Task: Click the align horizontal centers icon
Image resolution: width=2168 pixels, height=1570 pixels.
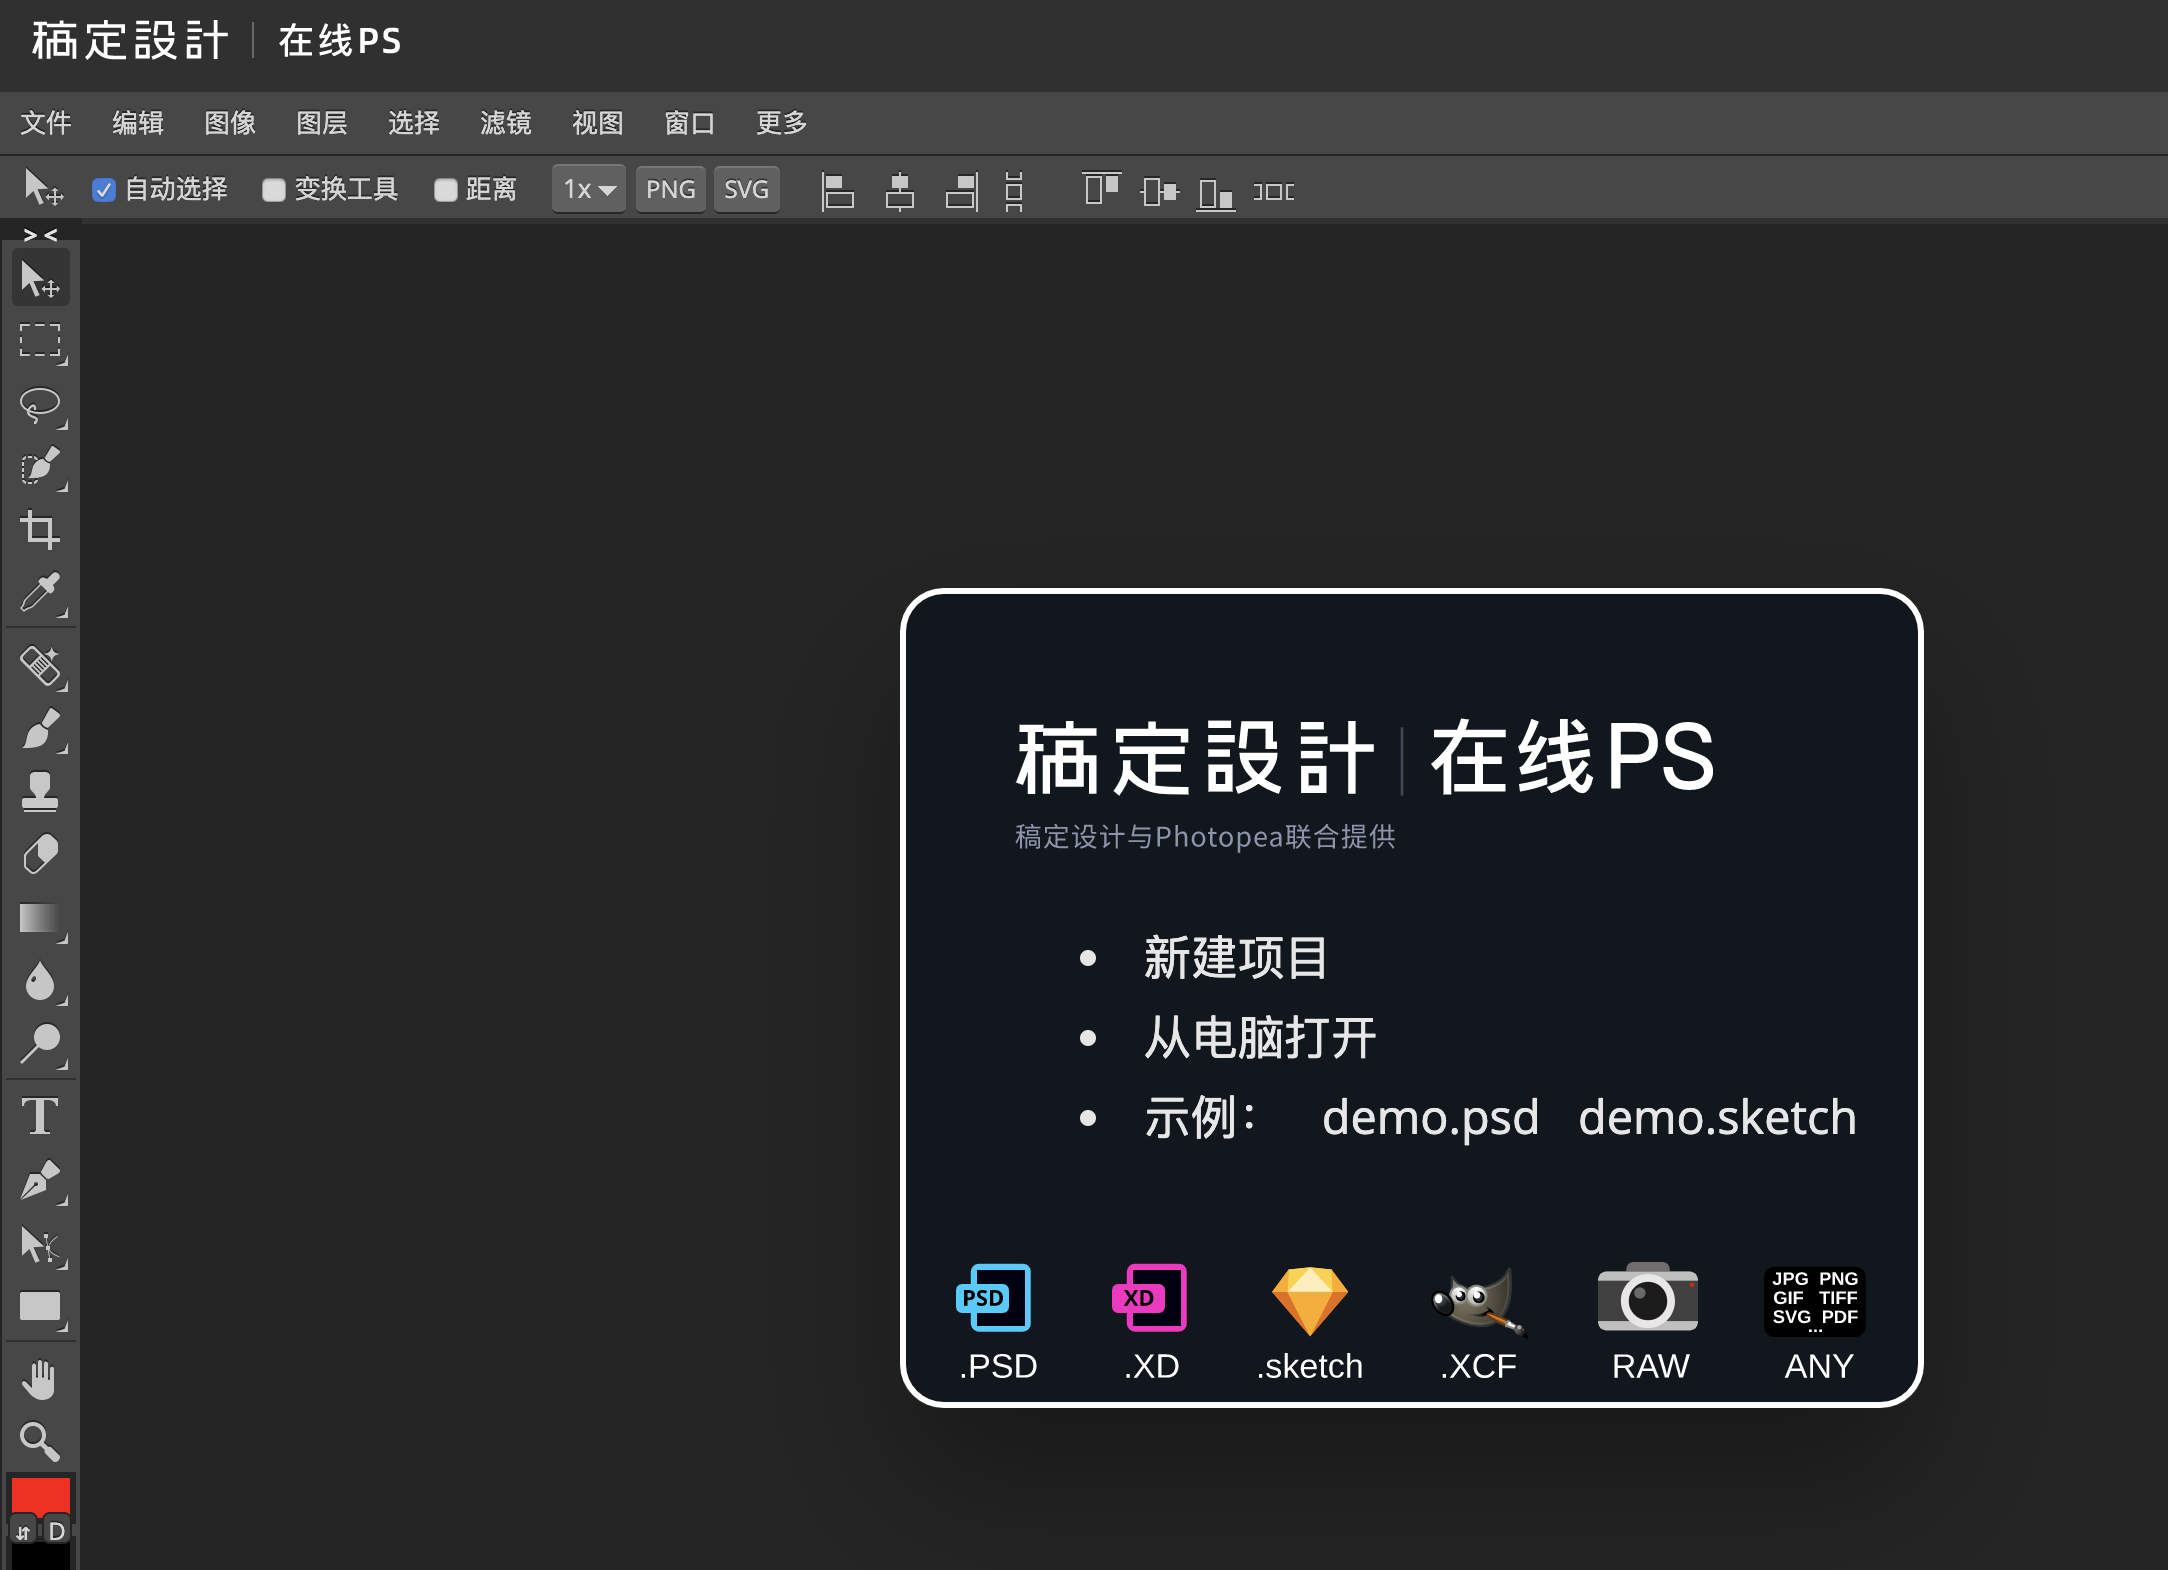Action: 900,190
